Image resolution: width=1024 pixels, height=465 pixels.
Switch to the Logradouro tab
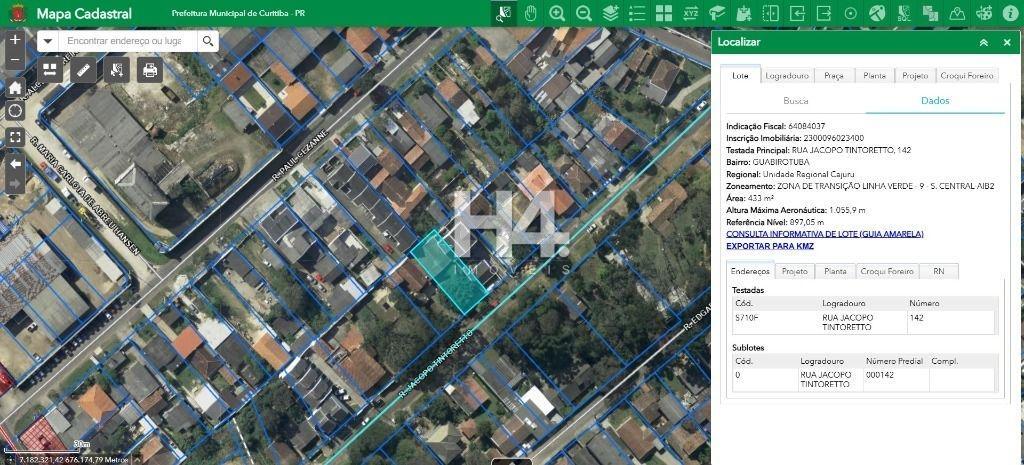(786, 76)
